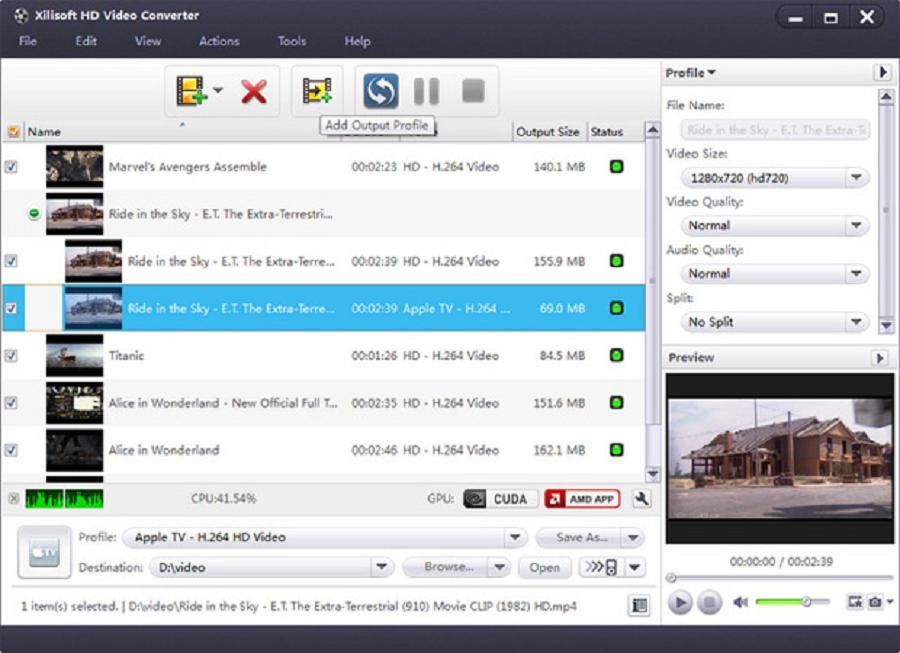The height and width of the screenshot is (653, 900).
Task: Click the Pause conversion icon
Action: point(426,92)
